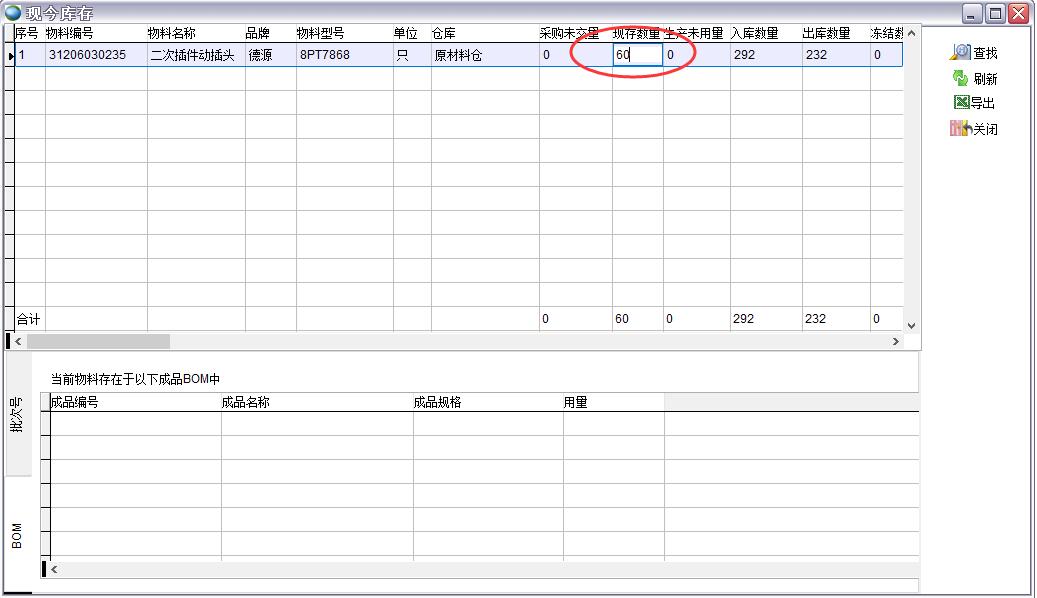The width and height of the screenshot is (1037, 598).
Task: Sort by the 物料编号 column header
Action: click(x=70, y=33)
